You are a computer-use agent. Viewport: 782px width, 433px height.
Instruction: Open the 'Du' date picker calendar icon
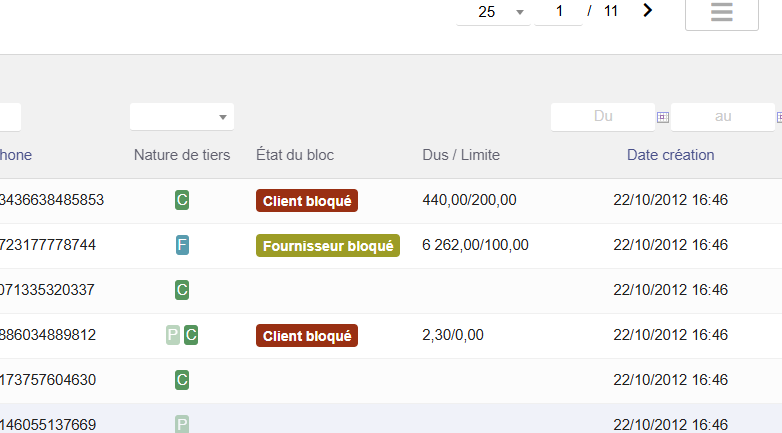click(661, 117)
